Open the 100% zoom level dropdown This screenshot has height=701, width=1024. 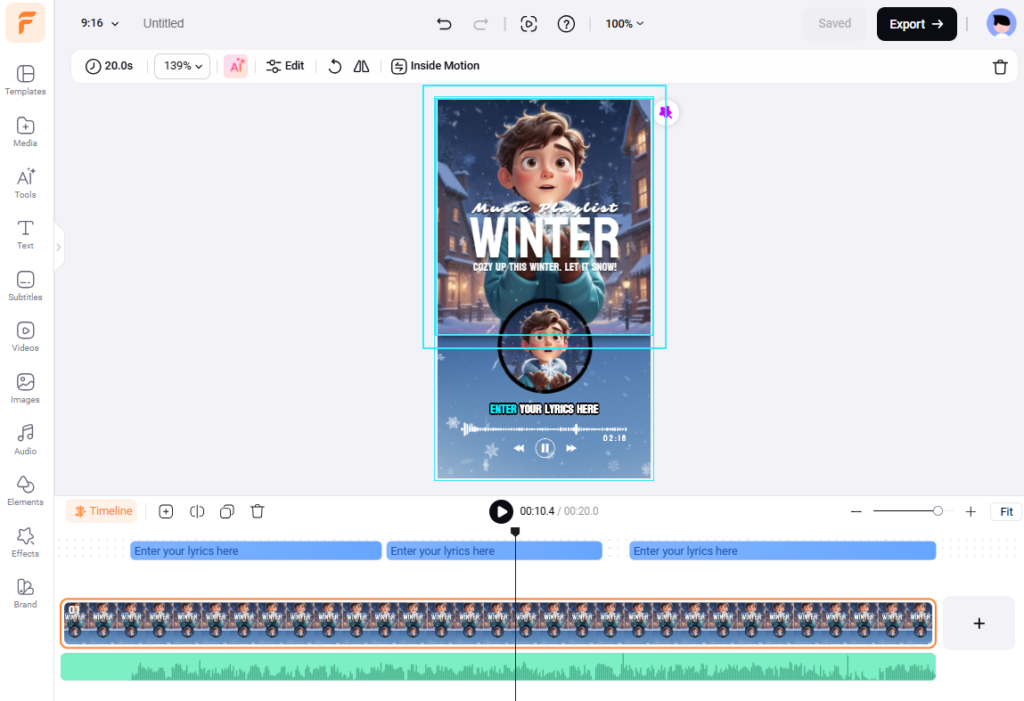point(624,23)
